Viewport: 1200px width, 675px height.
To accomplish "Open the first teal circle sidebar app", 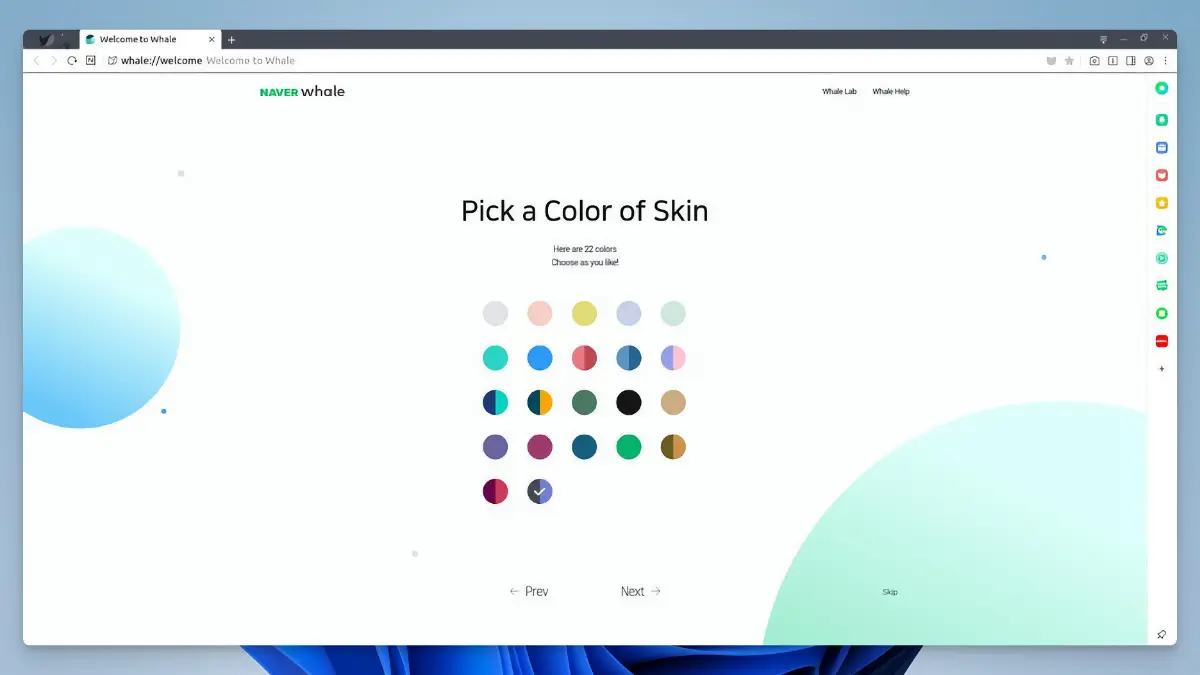I will (x=1162, y=88).
